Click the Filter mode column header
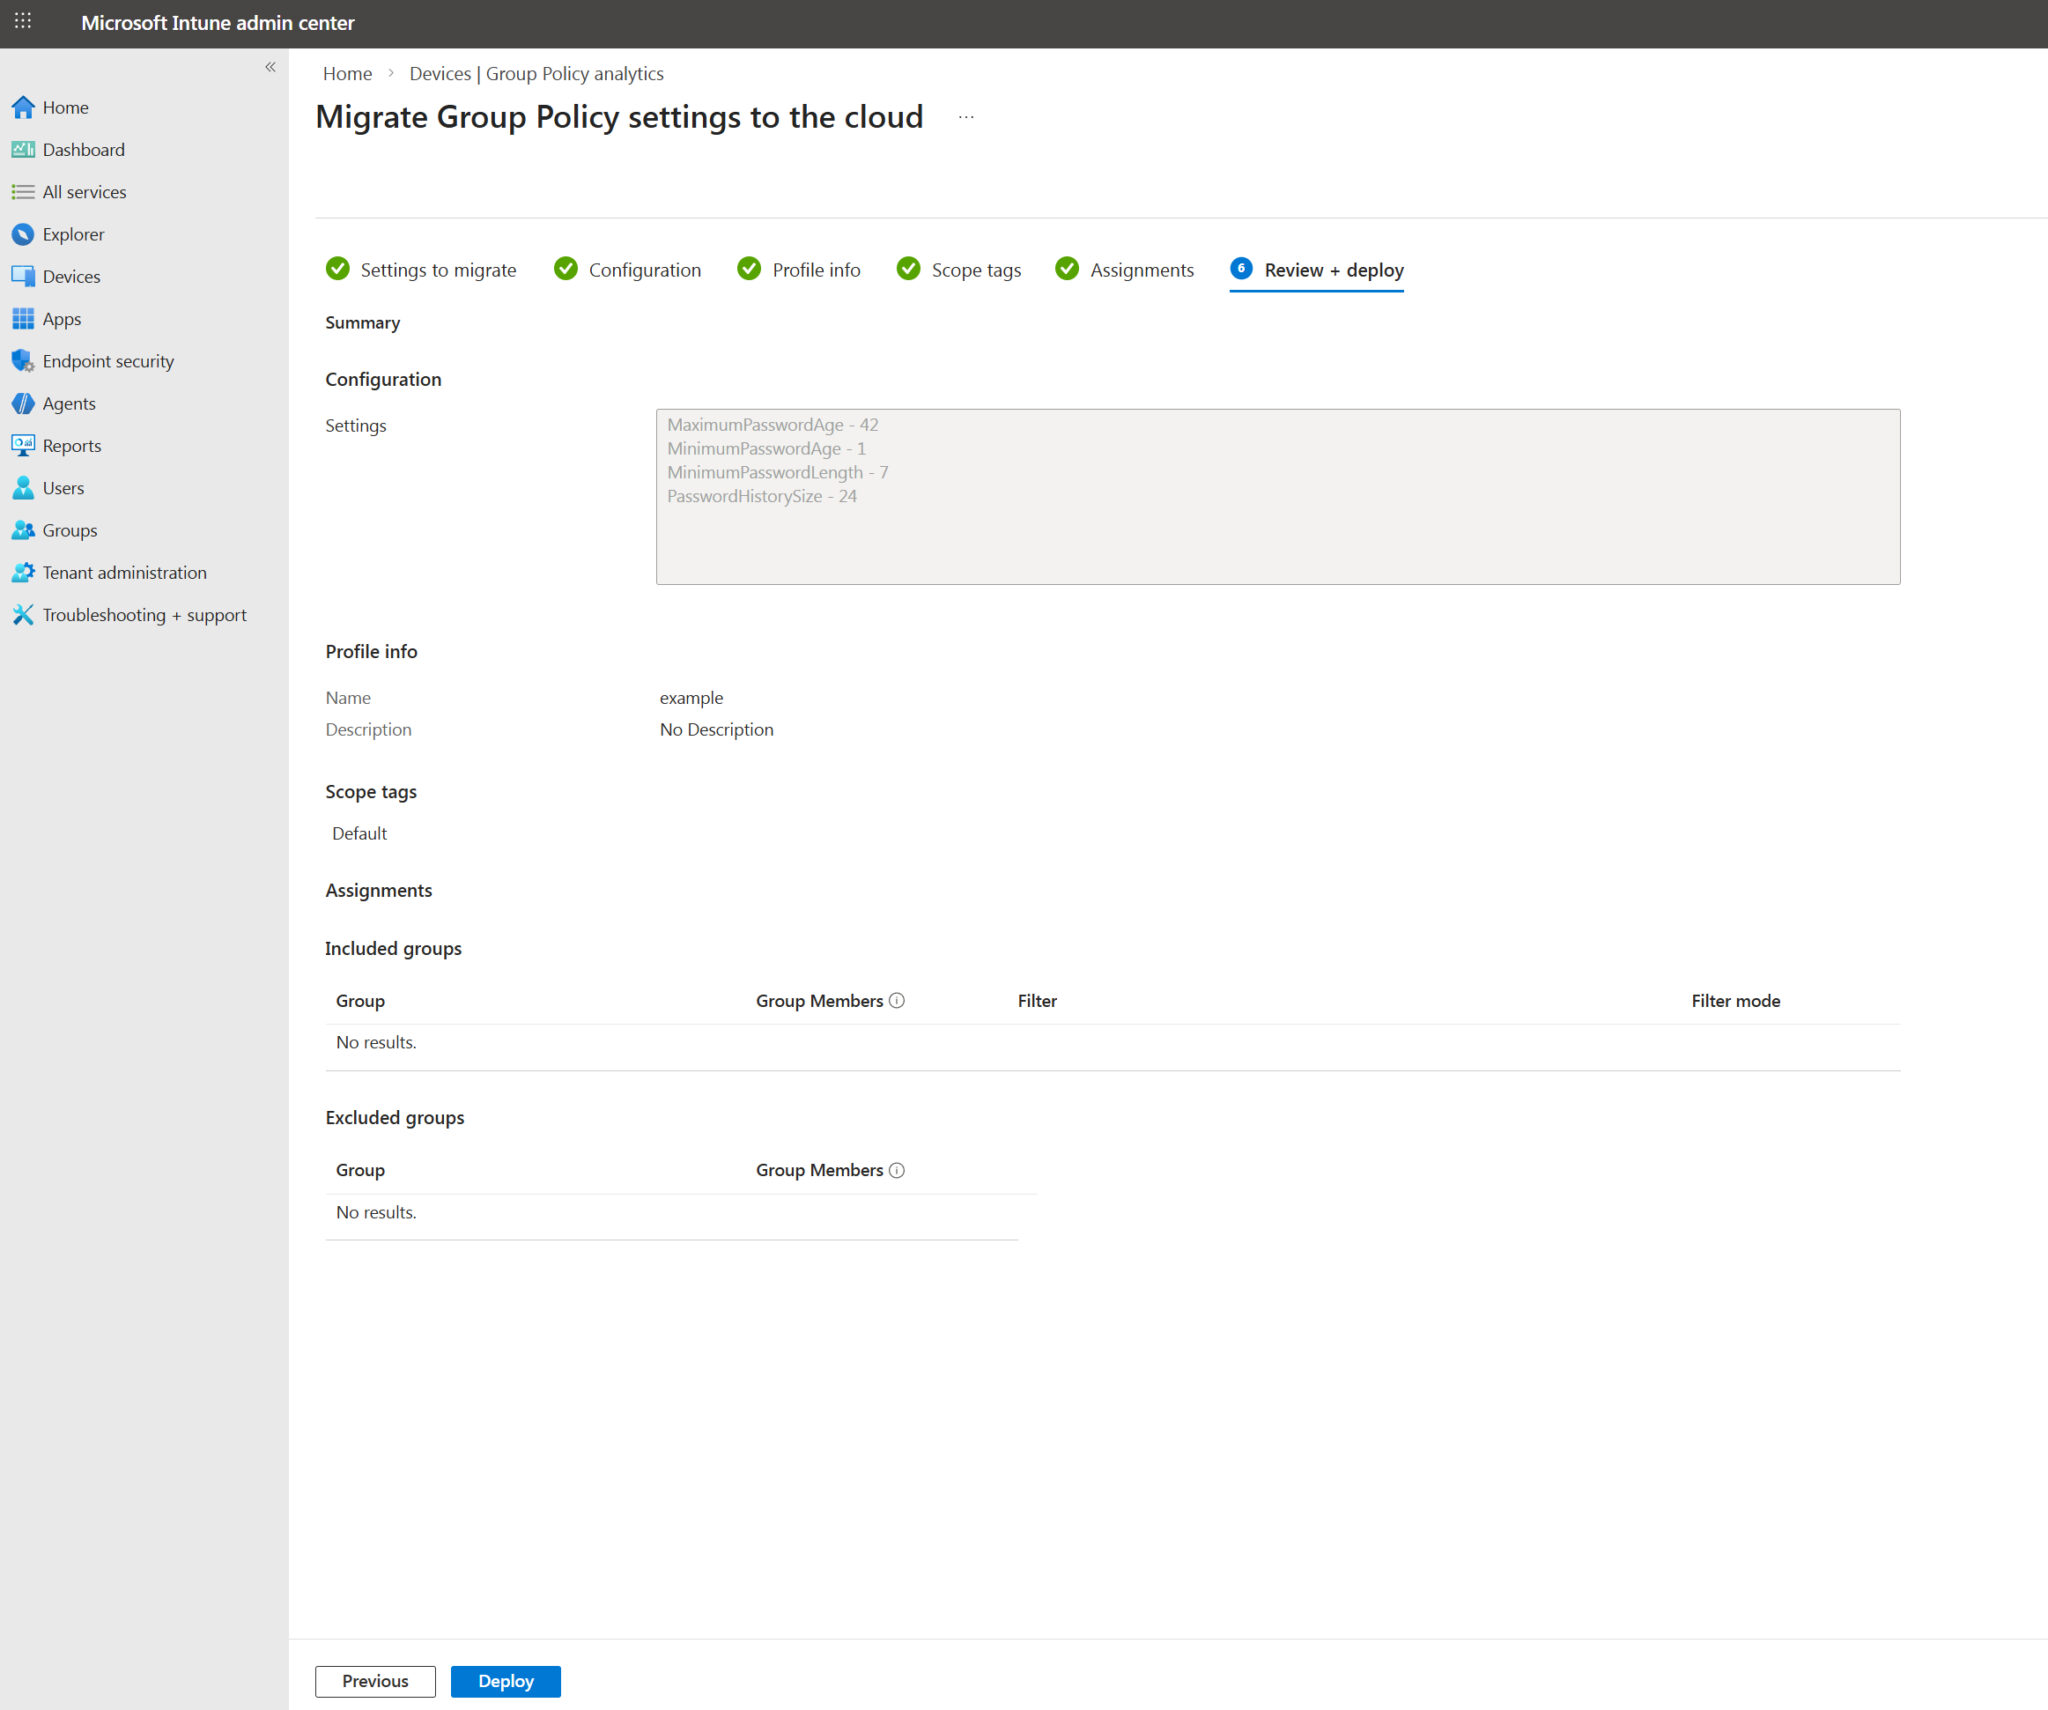The image size is (2048, 1710). pyautogui.click(x=1736, y=1001)
